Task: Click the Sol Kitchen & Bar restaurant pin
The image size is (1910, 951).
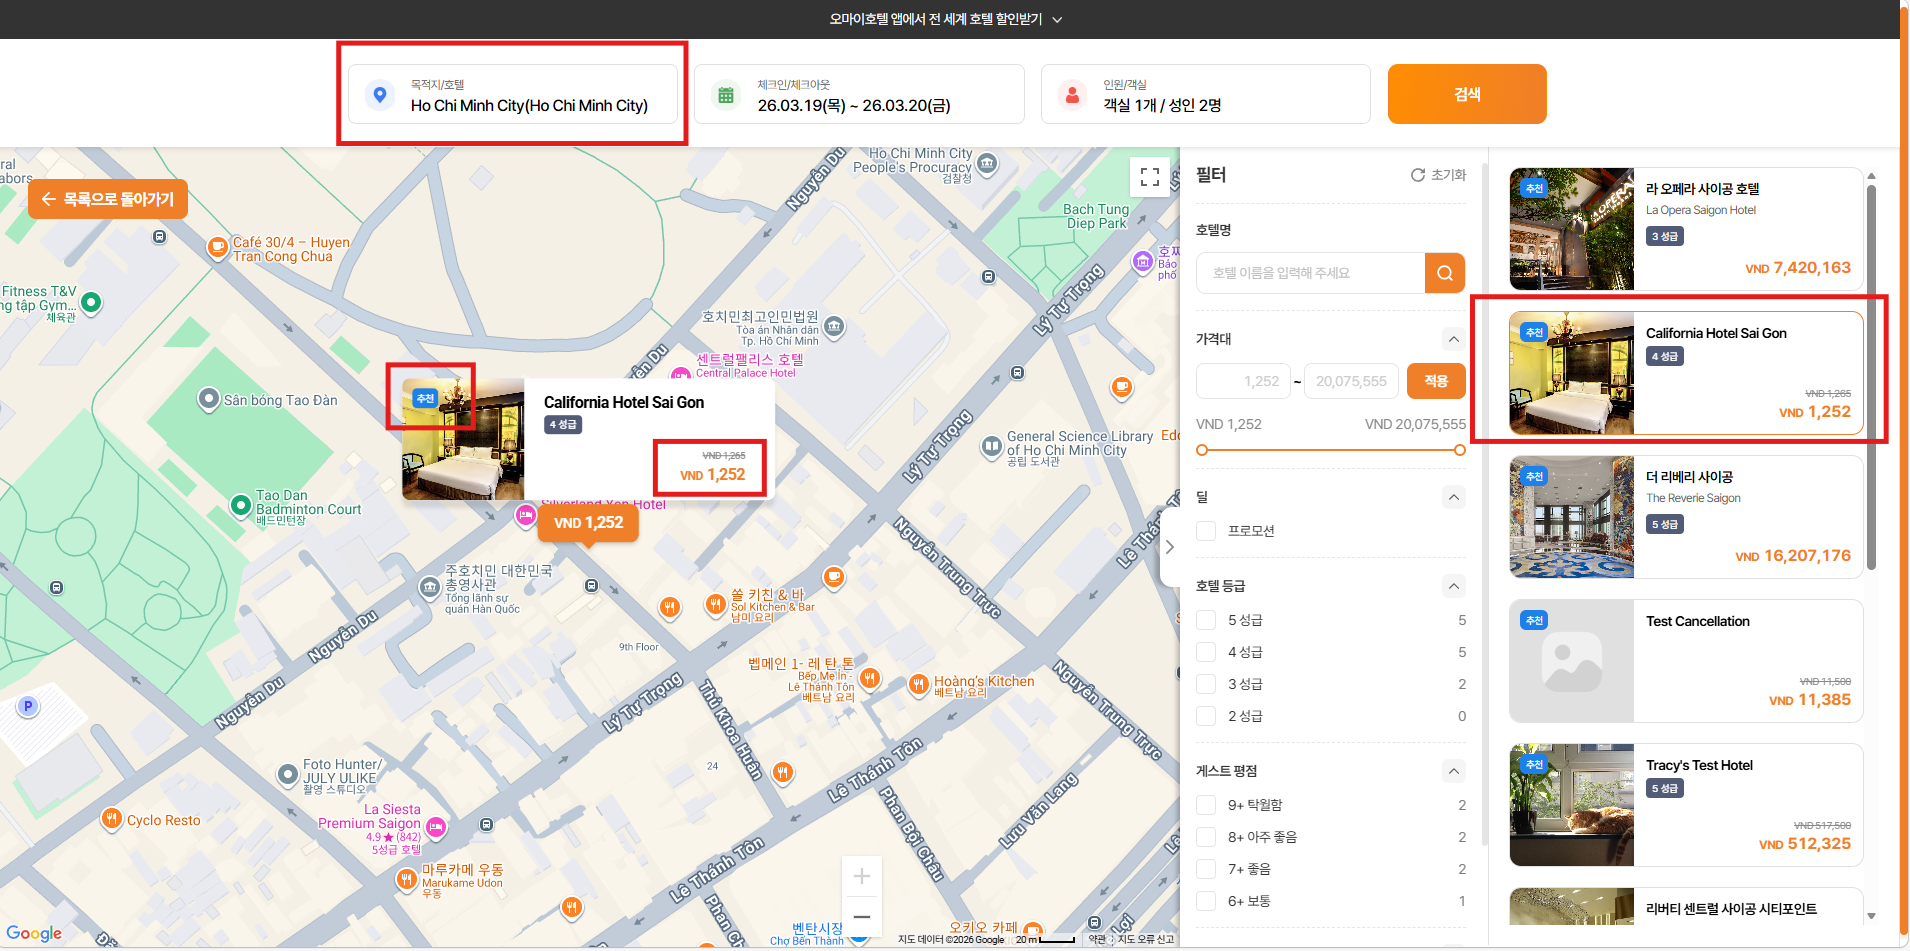Action: [x=714, y=604]
